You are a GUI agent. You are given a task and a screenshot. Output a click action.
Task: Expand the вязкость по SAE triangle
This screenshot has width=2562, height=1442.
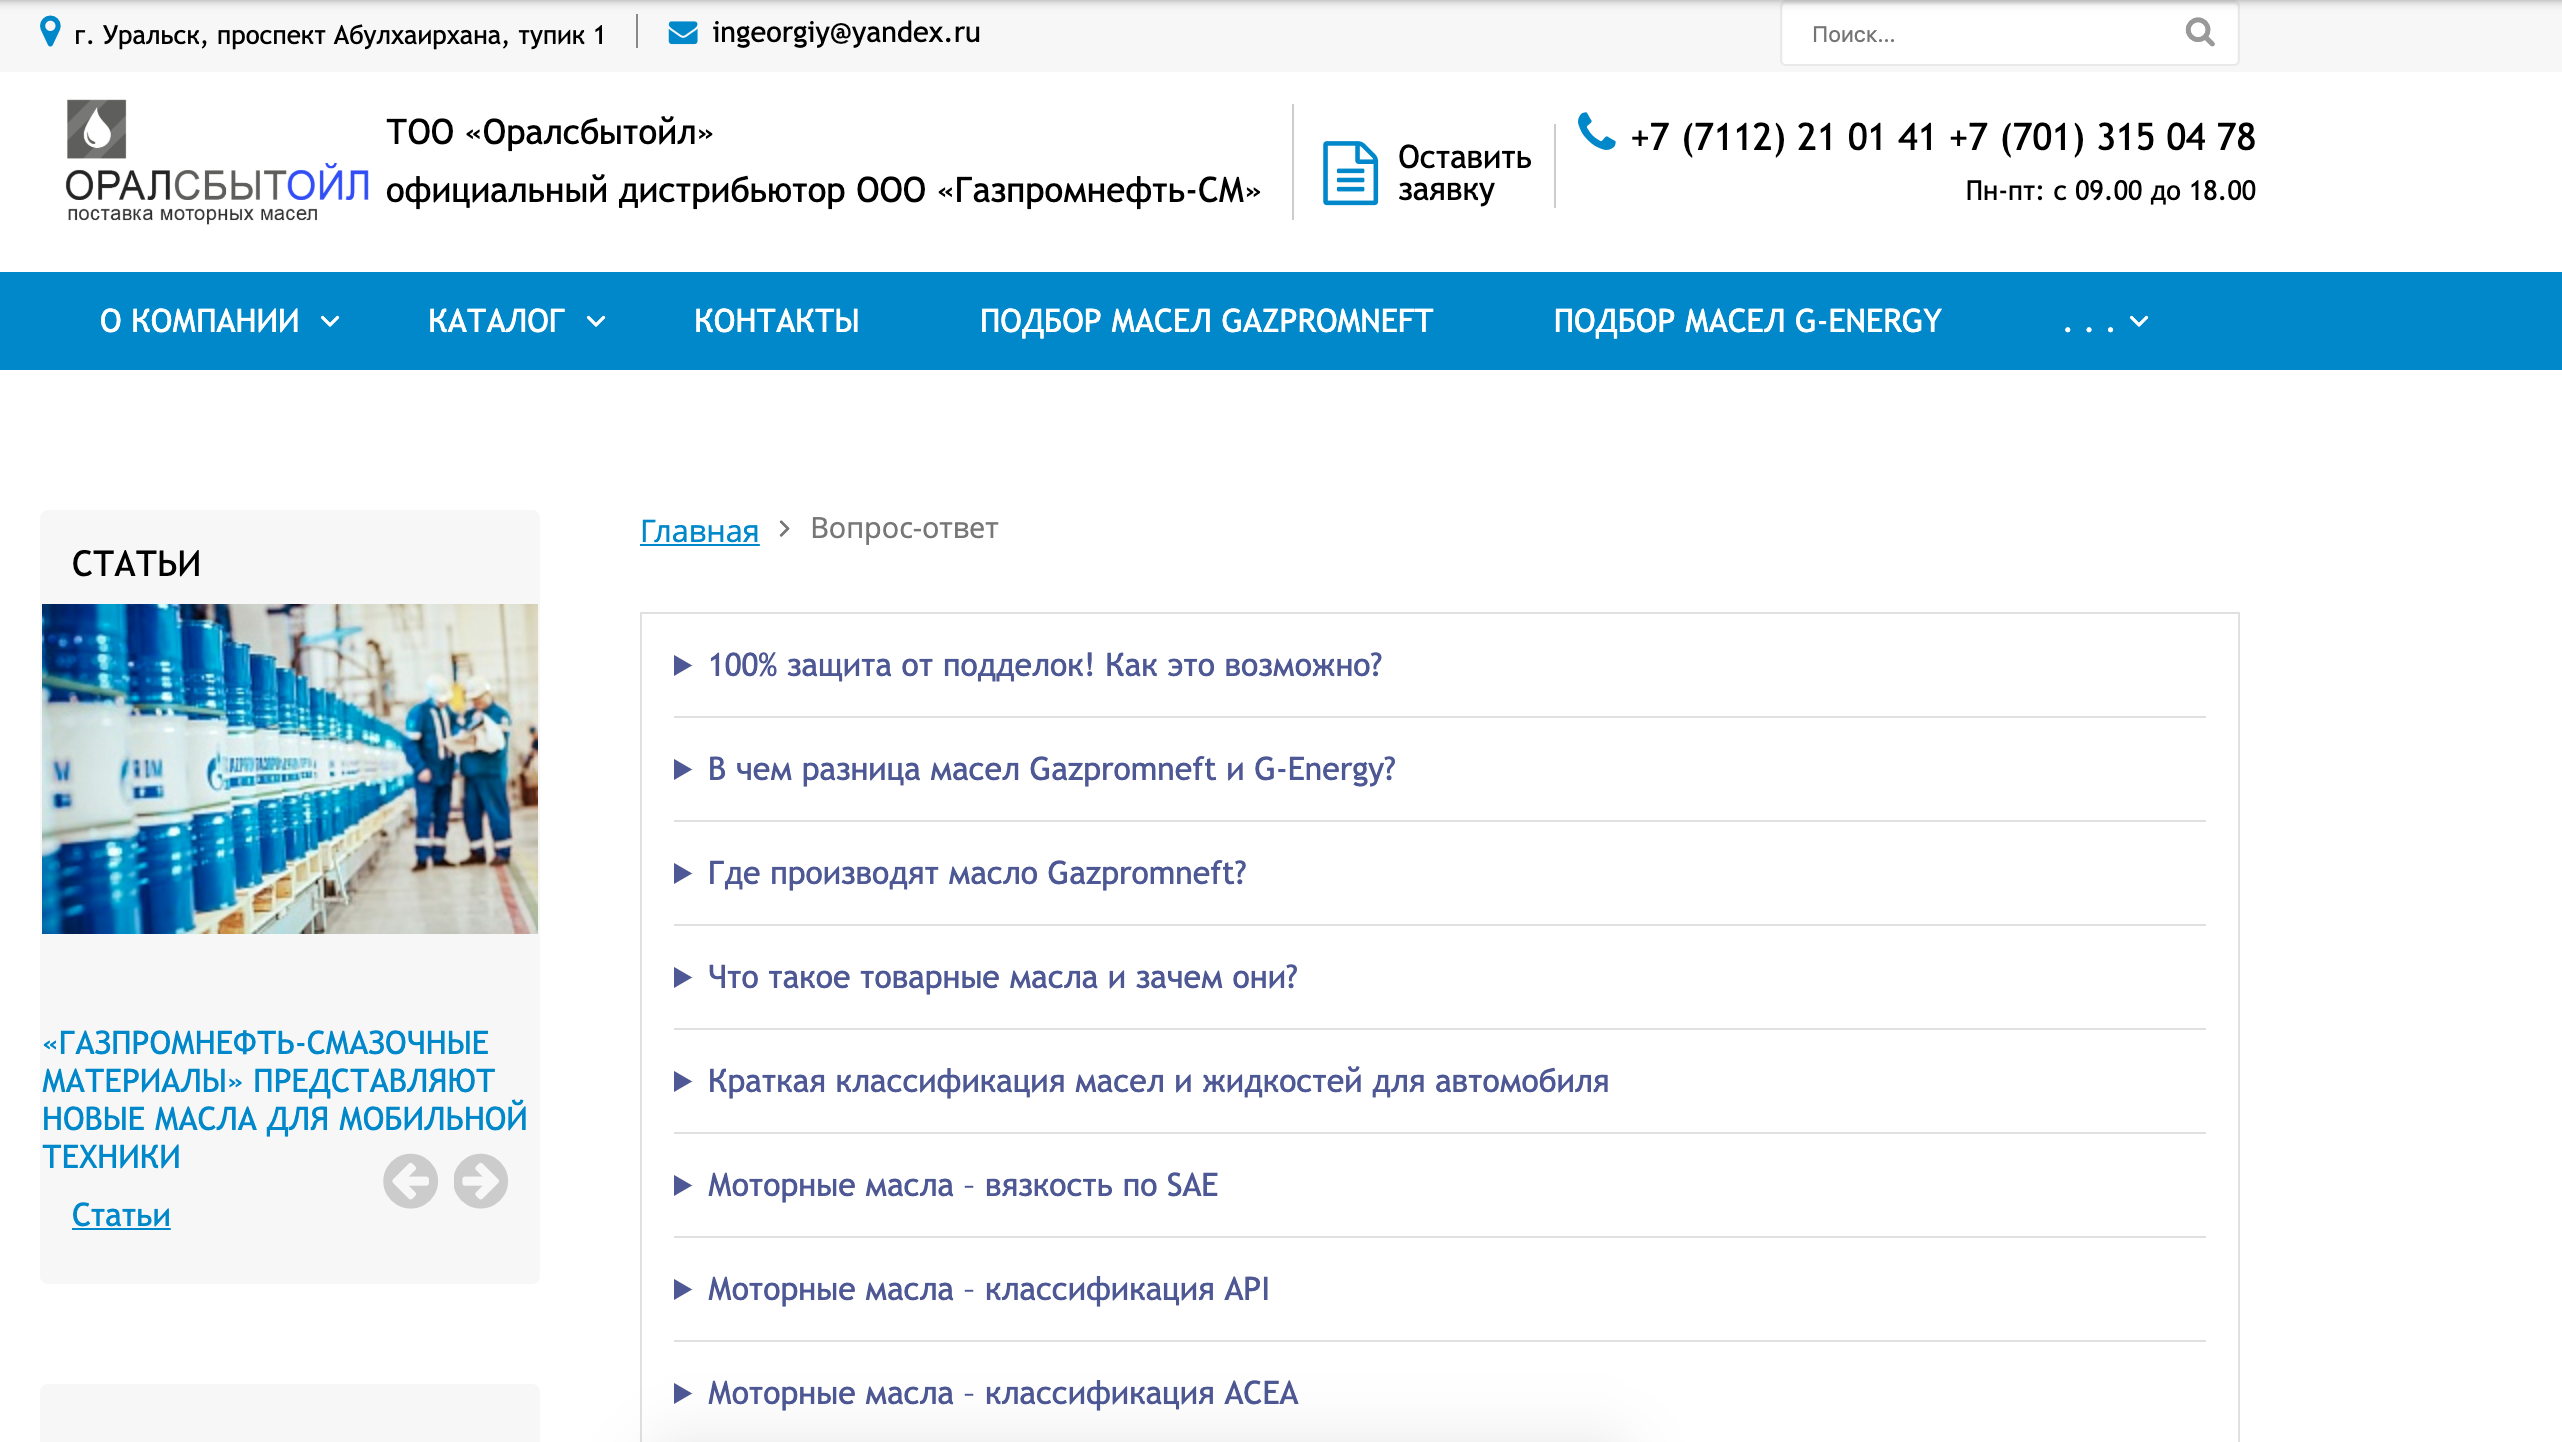pyautogui.click(x=683, y=1186)
